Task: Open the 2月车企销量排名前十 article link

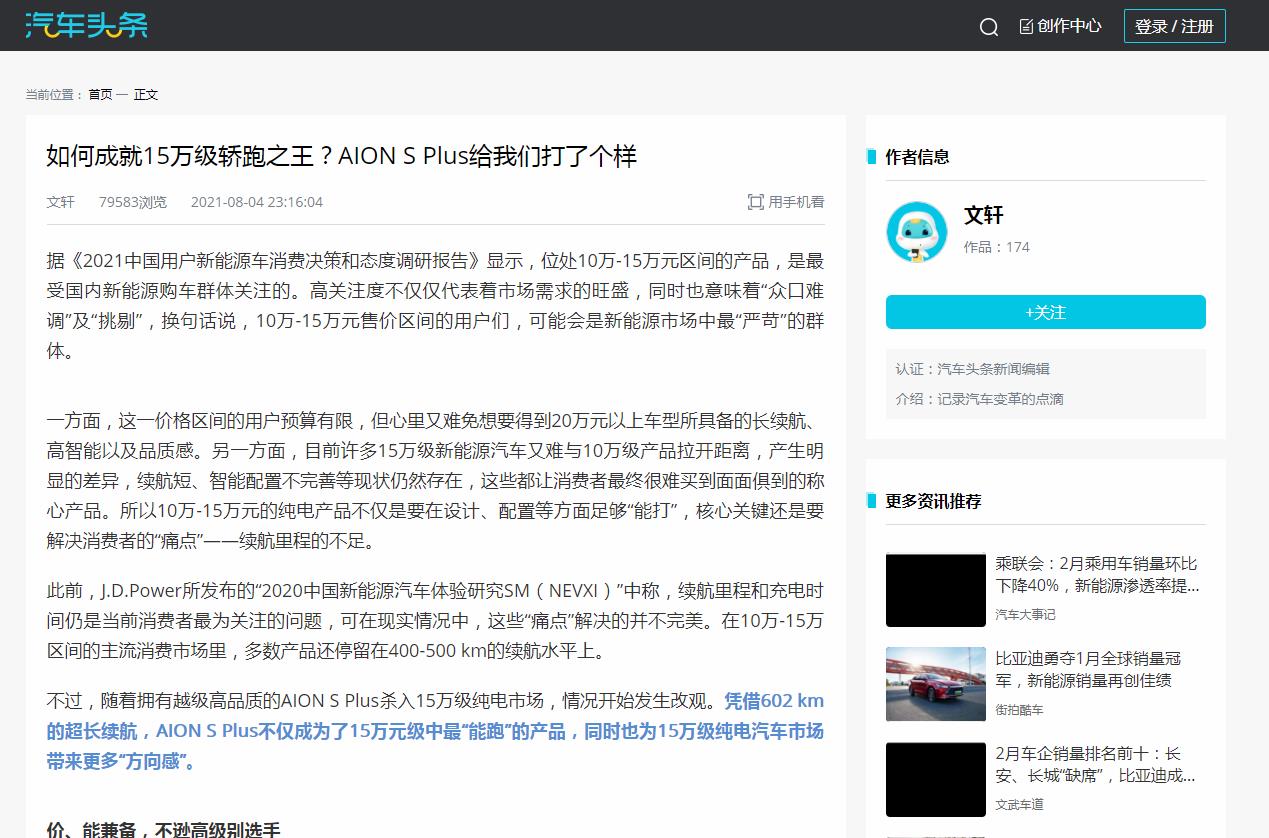Action: [x=1095, y=764]
